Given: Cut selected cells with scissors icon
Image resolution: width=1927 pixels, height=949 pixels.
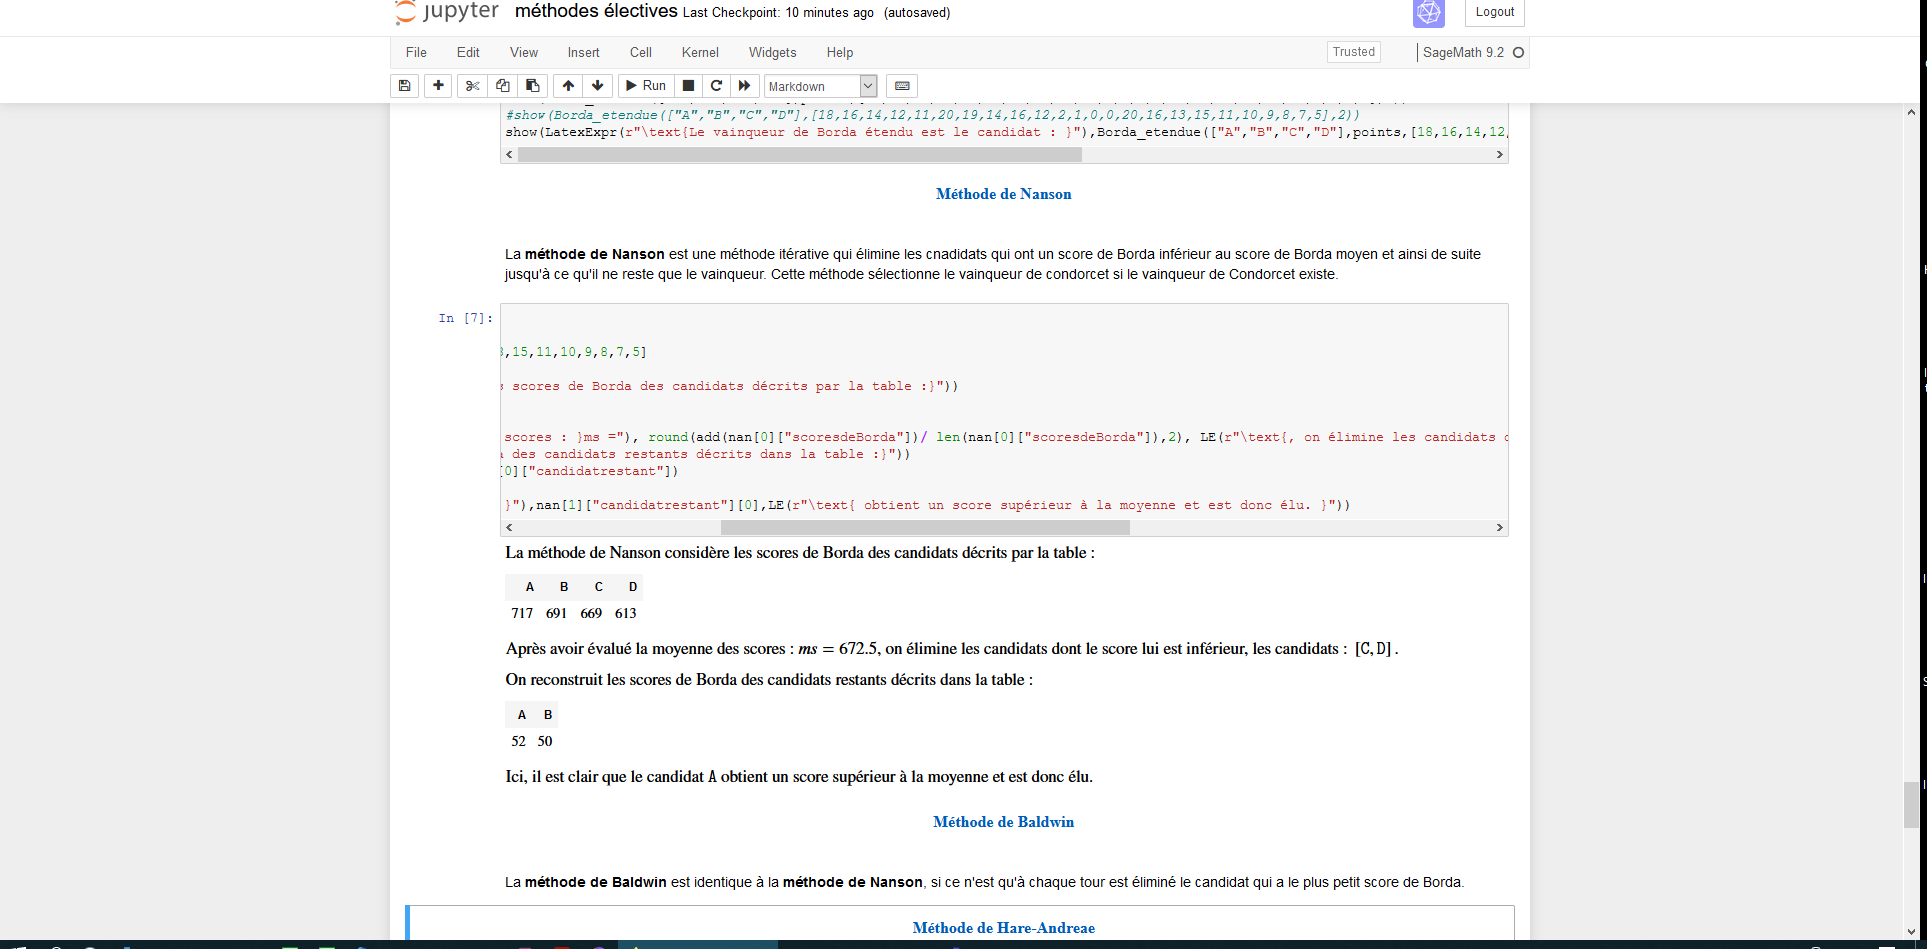Looking at the screenshot, I should coord(473,86).
